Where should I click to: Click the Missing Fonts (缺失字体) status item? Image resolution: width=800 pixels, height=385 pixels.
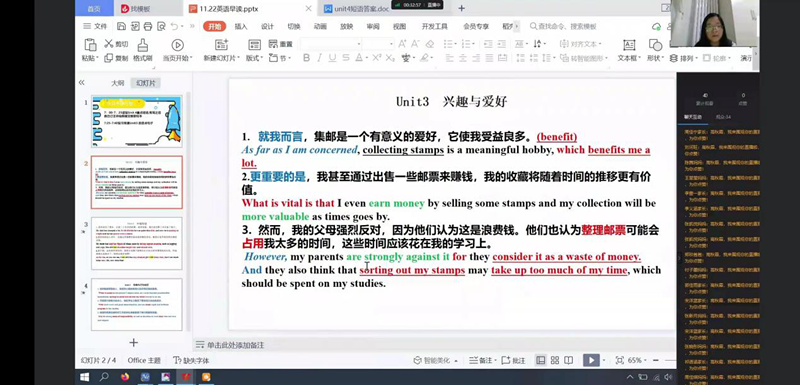(191, 361)
